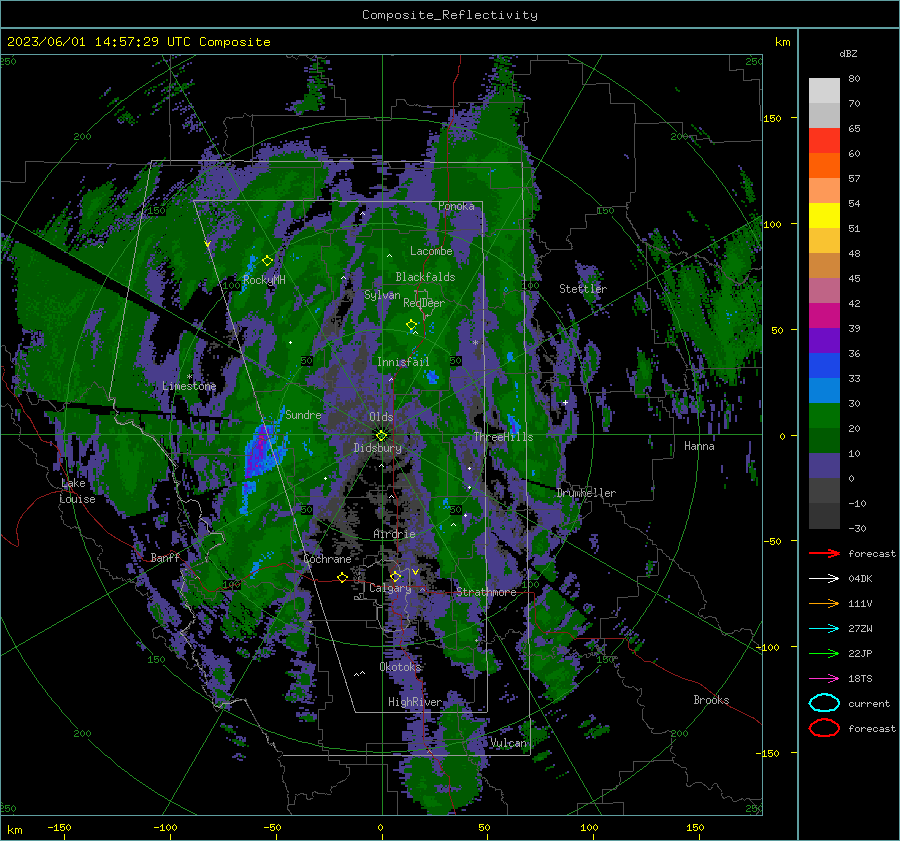Click the Cochrane town label
The width and height of the screenshot is (900, 841).
(x=327, y=559)
